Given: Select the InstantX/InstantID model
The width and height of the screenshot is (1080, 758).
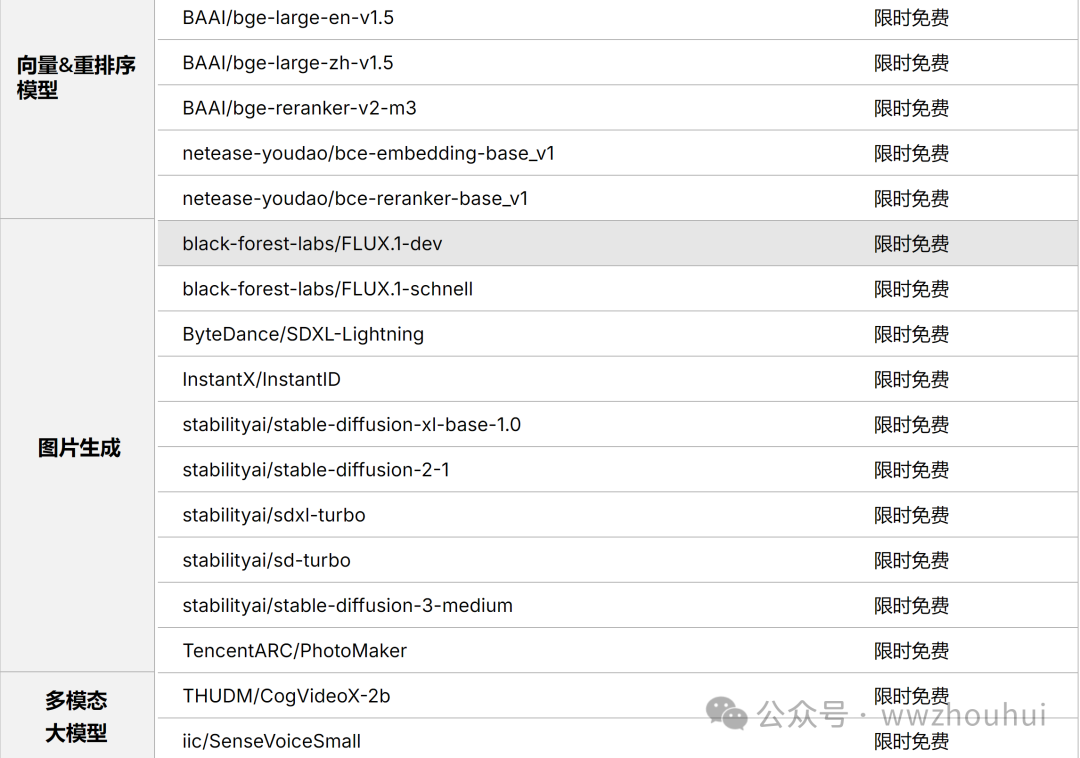Looking at the screenshot, I should (262, 379).
